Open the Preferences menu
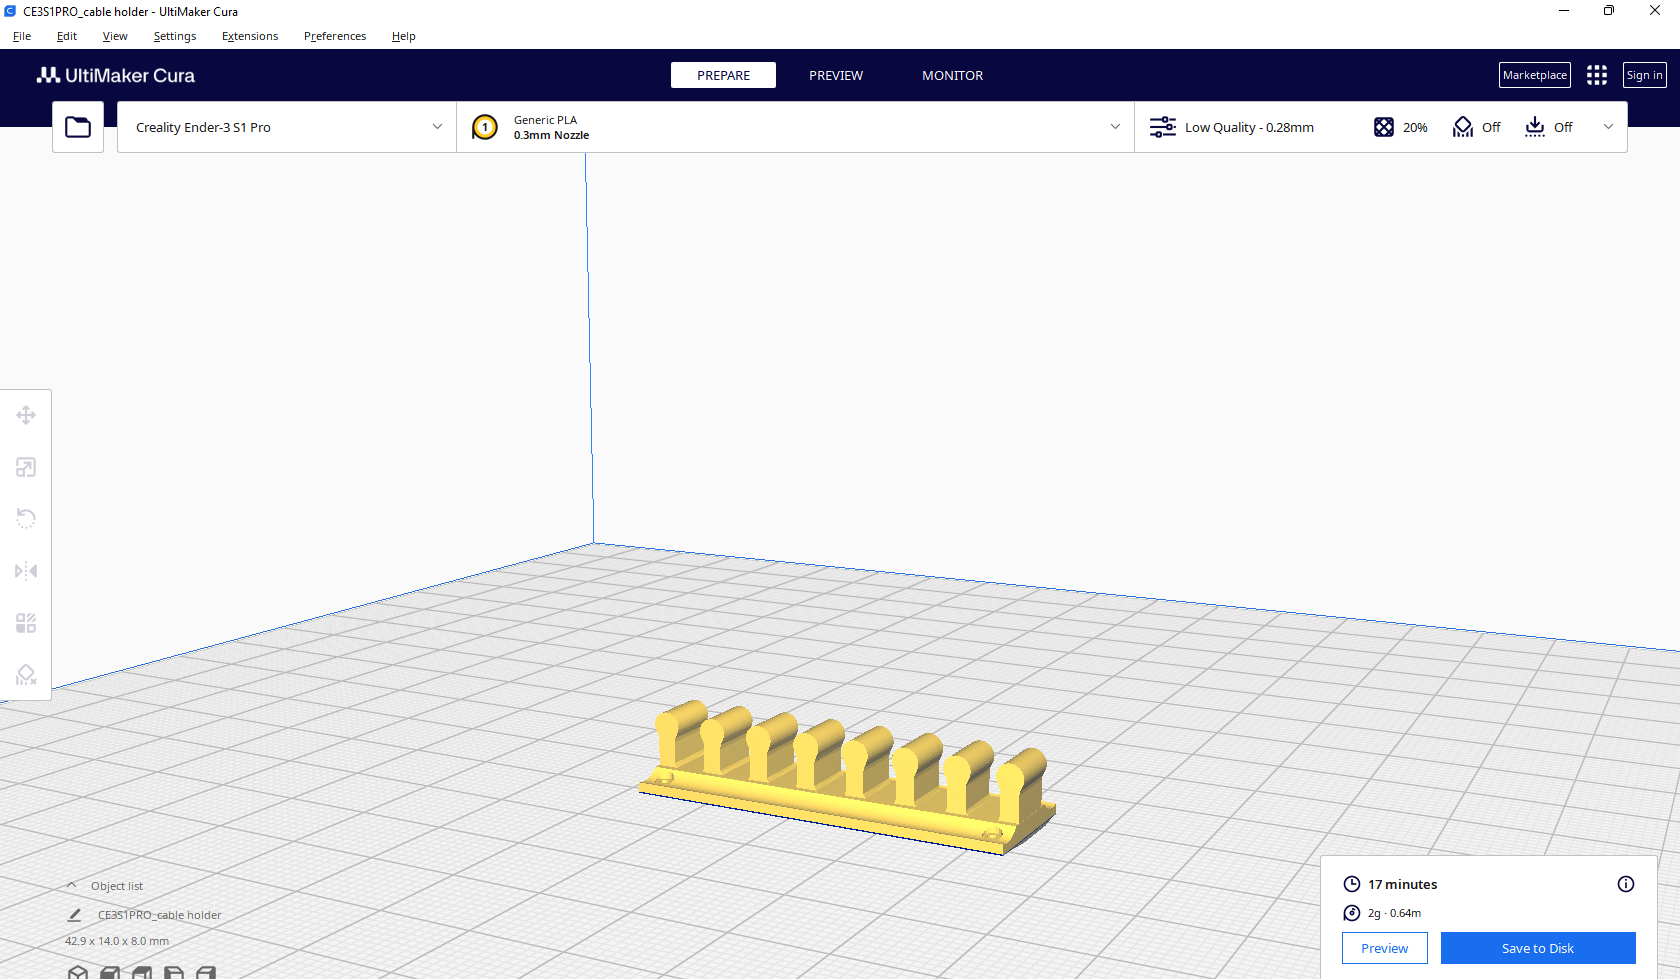Image resolution: width=1680 pixels, height=979 pixels. click(x=335, y=36)
